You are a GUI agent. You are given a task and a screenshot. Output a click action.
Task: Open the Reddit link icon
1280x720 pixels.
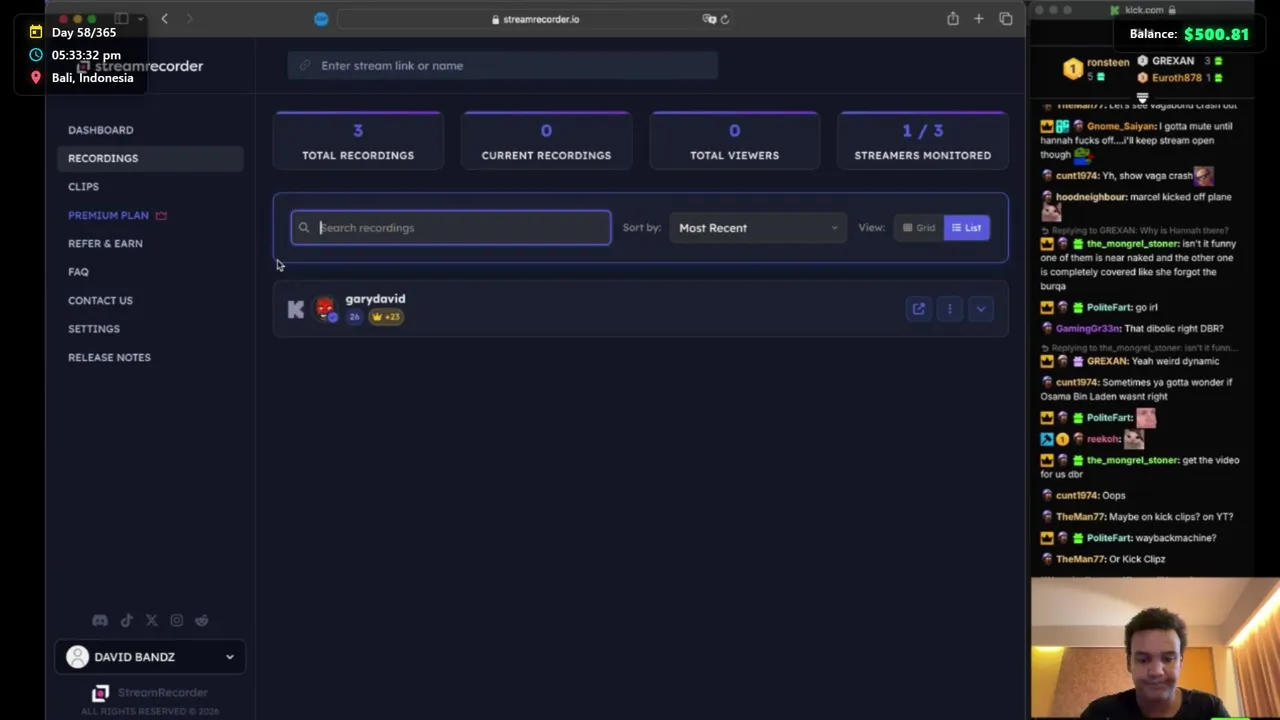tap(202, 620)
